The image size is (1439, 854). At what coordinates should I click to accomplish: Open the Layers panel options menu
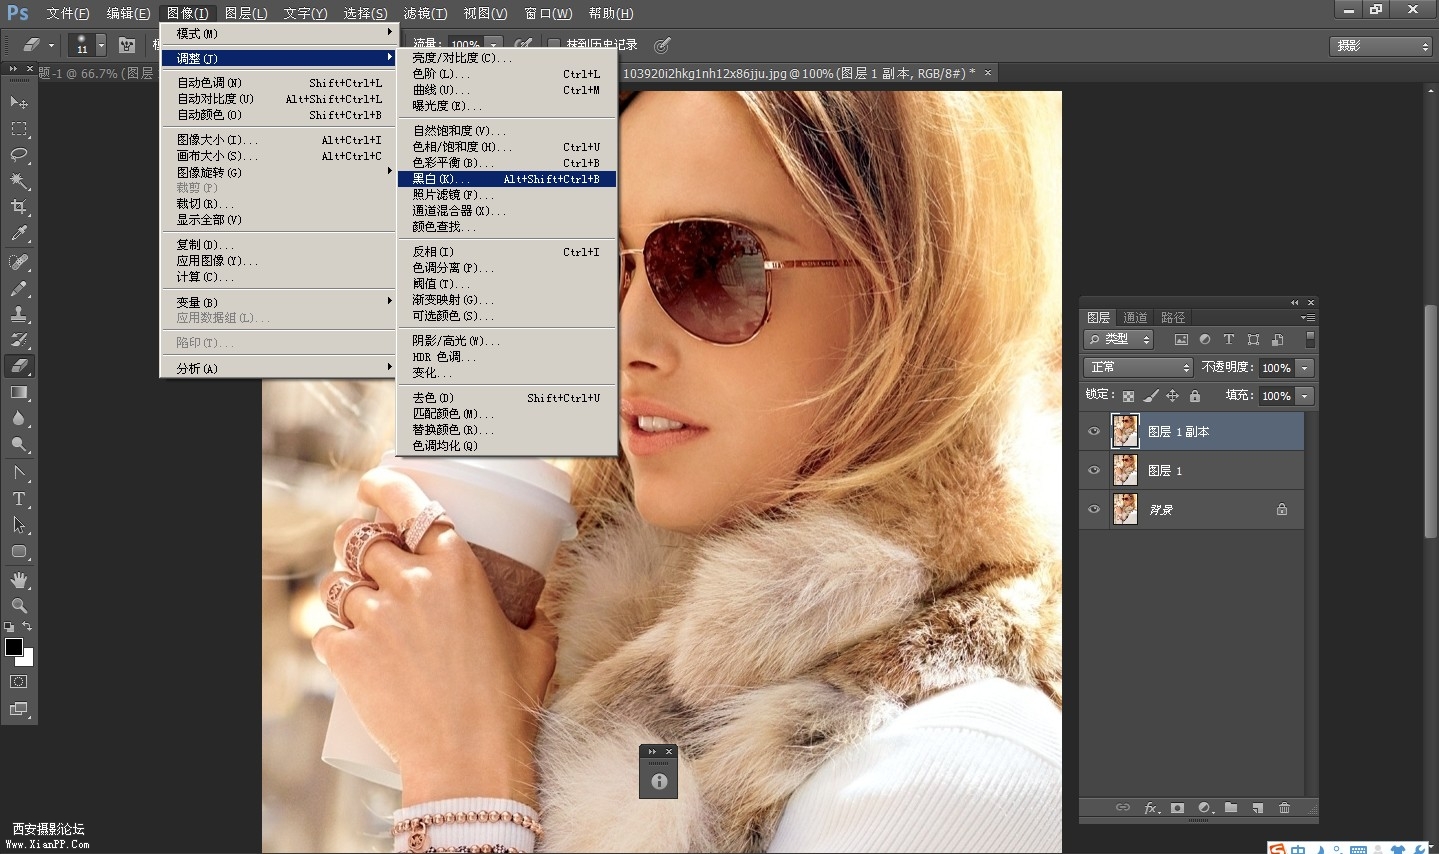(x=1307, y=317)
